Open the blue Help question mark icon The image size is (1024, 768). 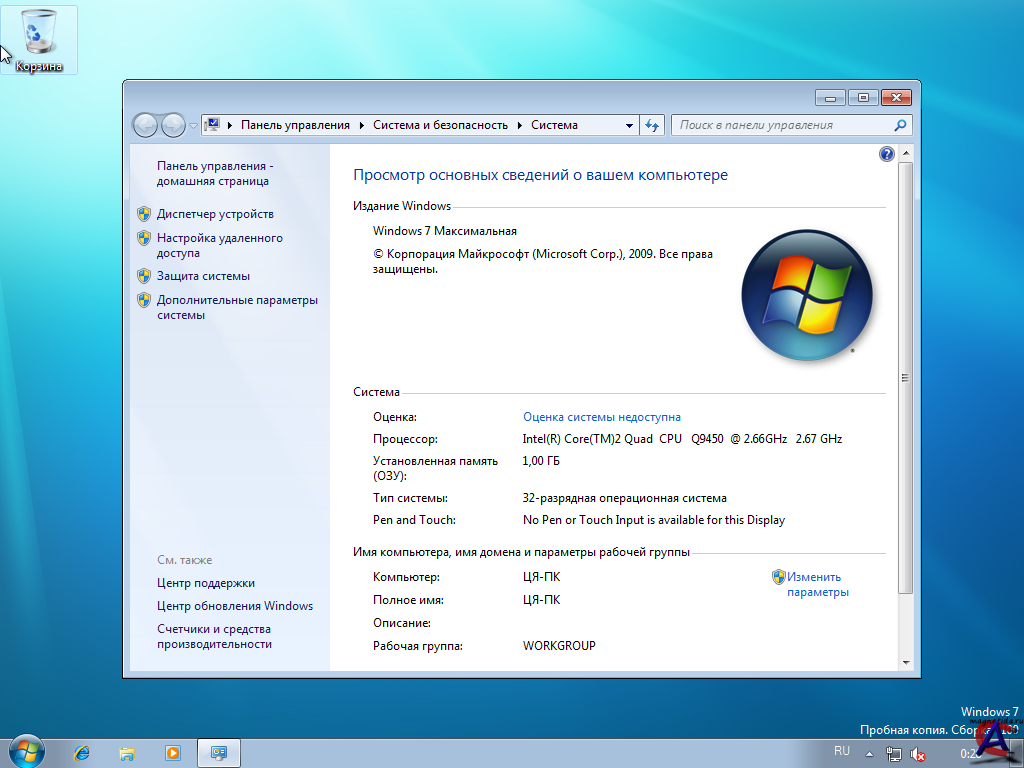point(886,154)
